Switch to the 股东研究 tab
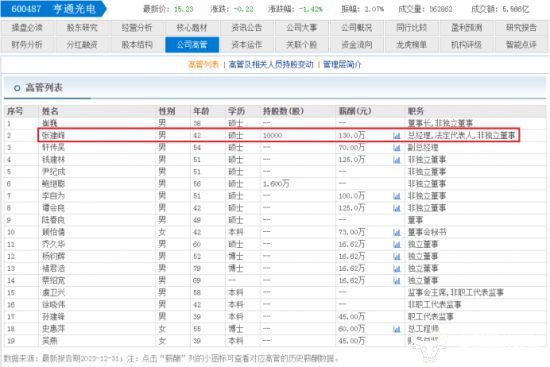 tap(82, 28)
